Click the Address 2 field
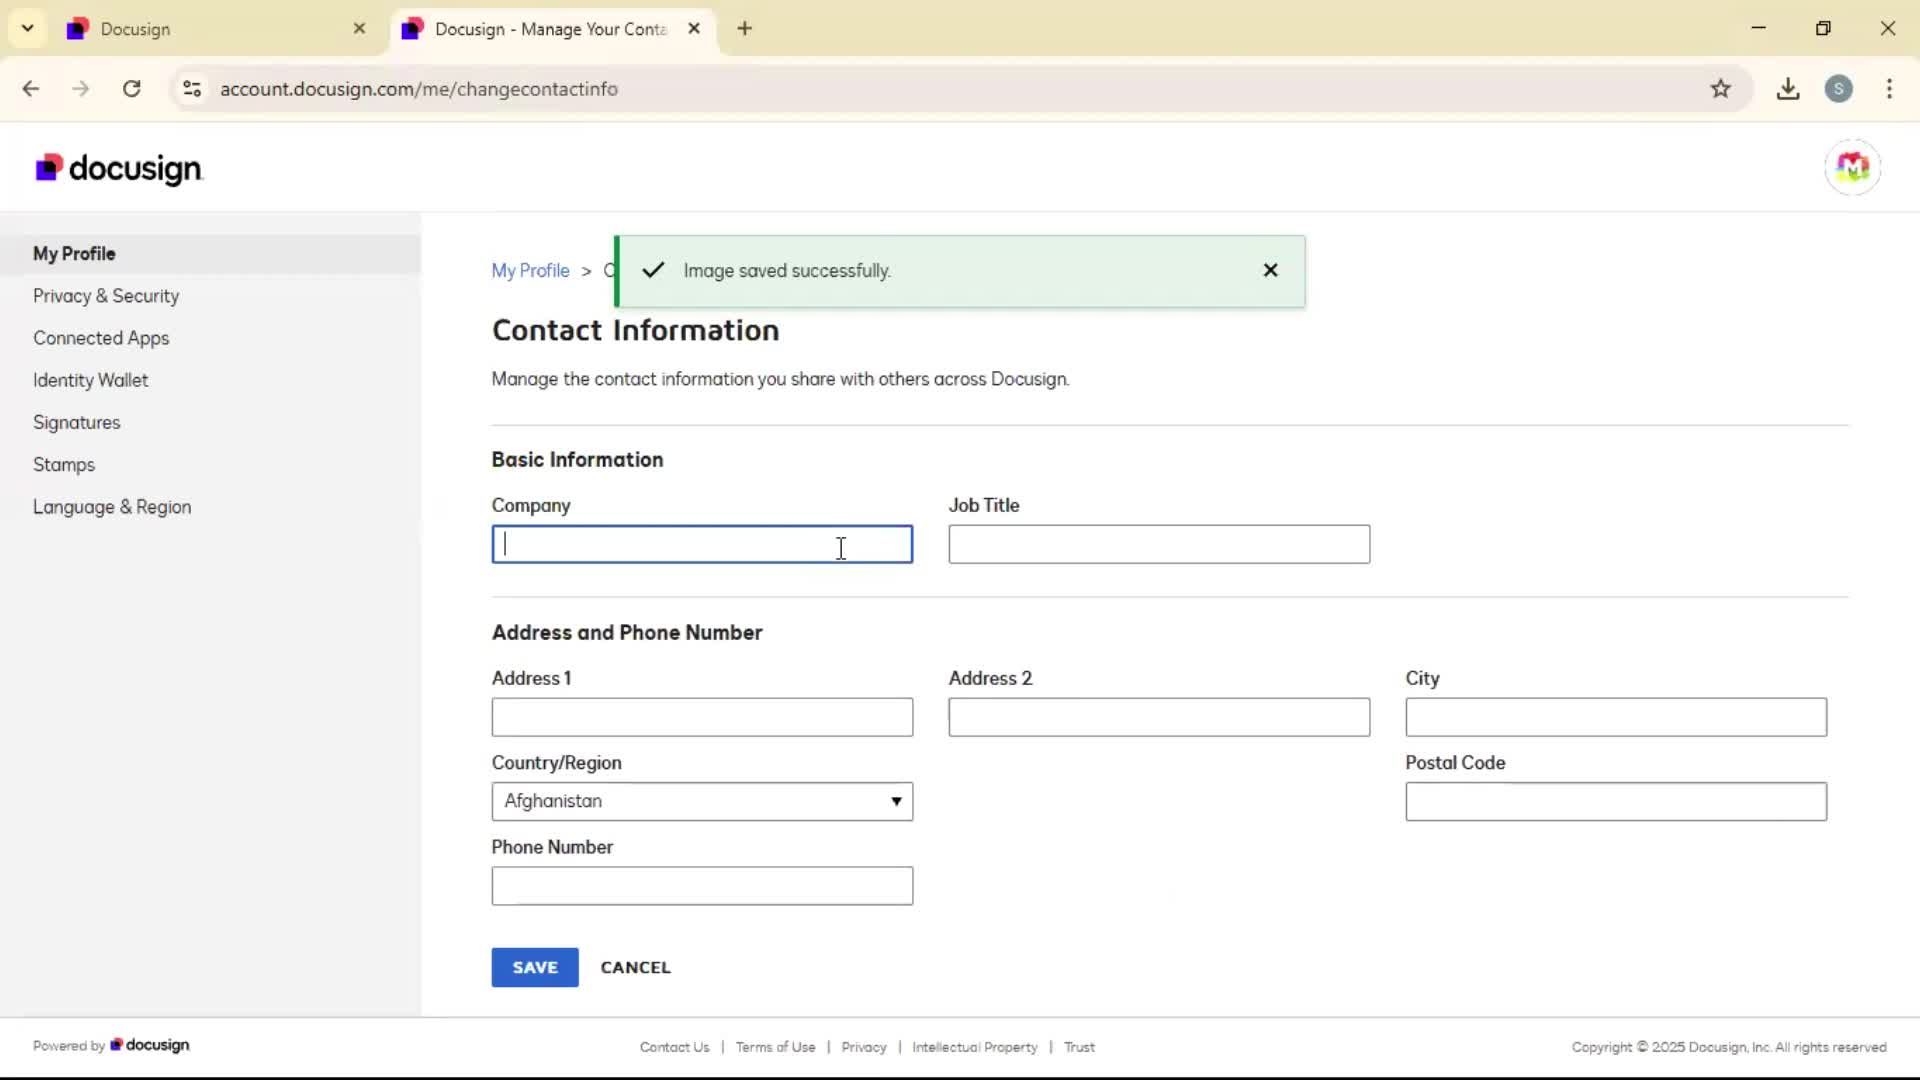This screenshot has height=1080, width=1920. (1159, 717)
